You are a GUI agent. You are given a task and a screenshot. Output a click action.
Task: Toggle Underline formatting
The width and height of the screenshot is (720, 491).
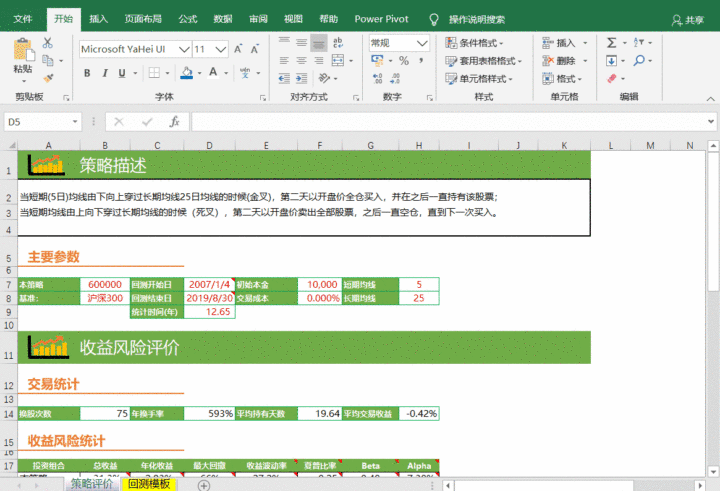pyautogui.click(x=122, y=73)
